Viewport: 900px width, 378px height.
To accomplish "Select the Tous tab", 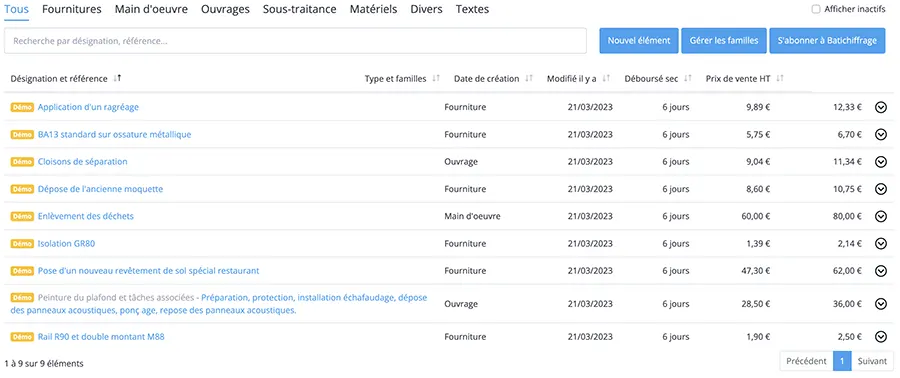I will tap(16, 9).
